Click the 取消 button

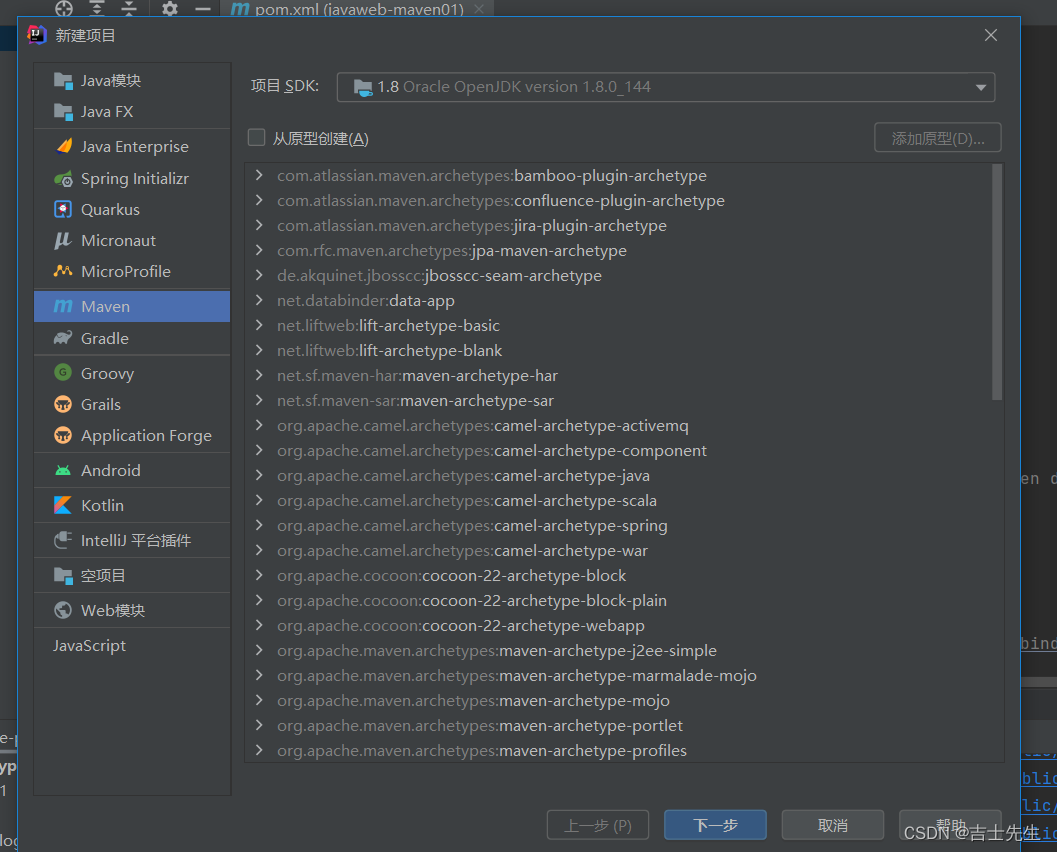coord(833,825)
